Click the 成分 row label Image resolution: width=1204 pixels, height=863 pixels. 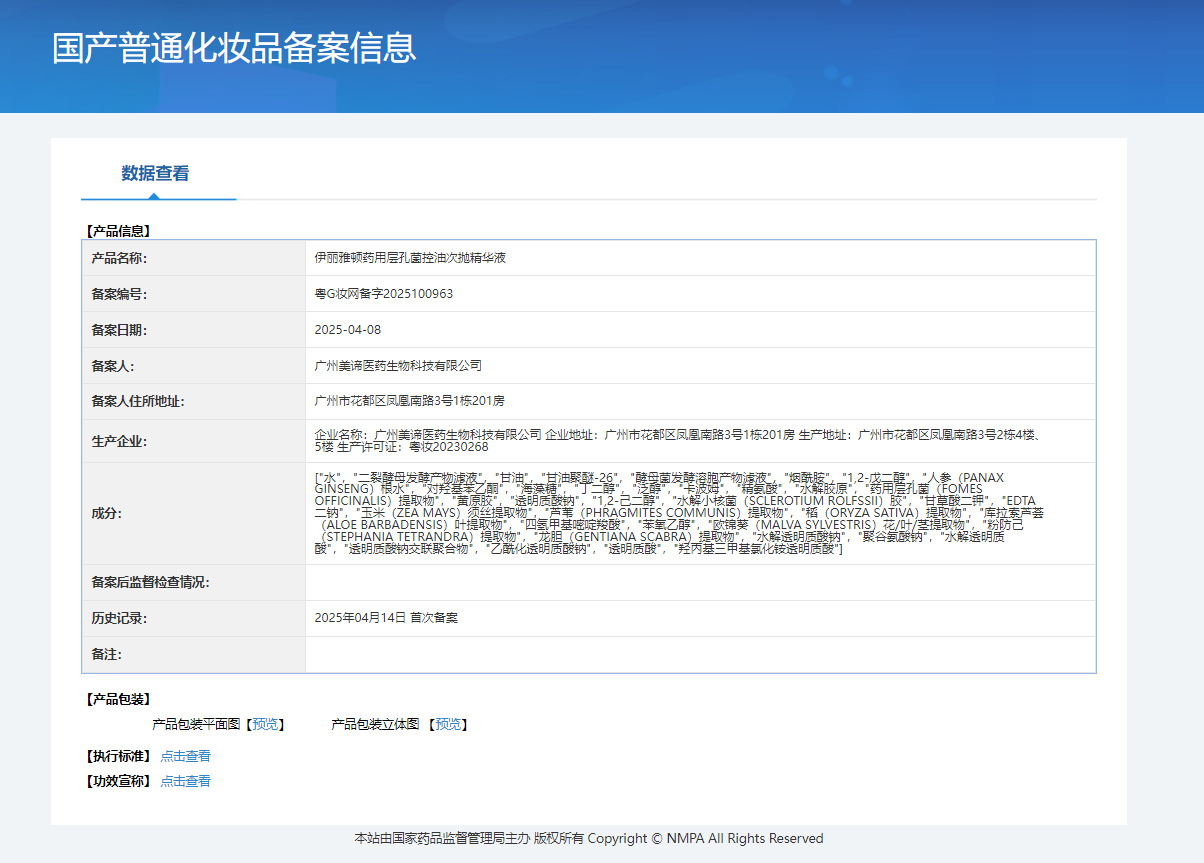pos(106,513)
